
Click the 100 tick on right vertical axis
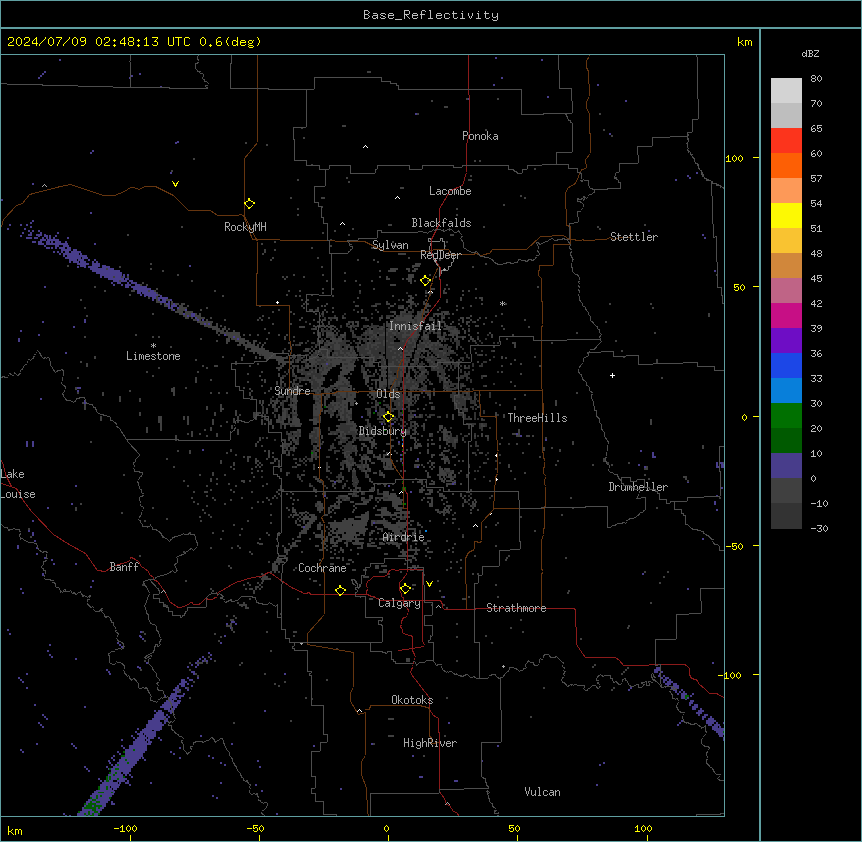coord(734,158)
